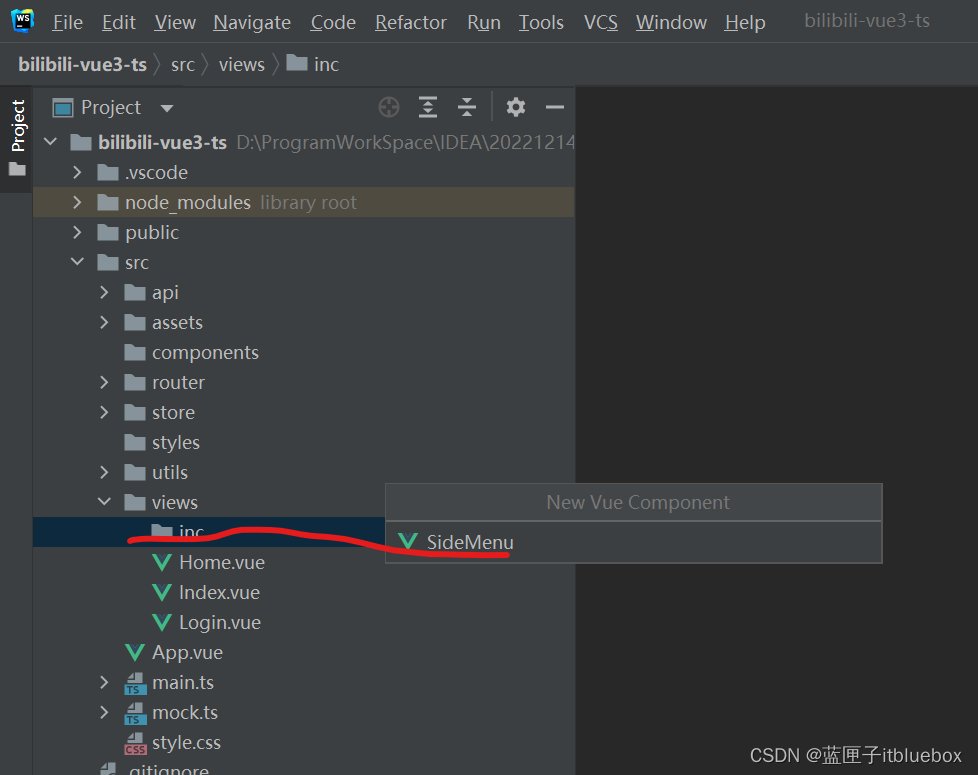978x775 pixels.
Task: Select opened file locate target icon
Action: [389, 107]
